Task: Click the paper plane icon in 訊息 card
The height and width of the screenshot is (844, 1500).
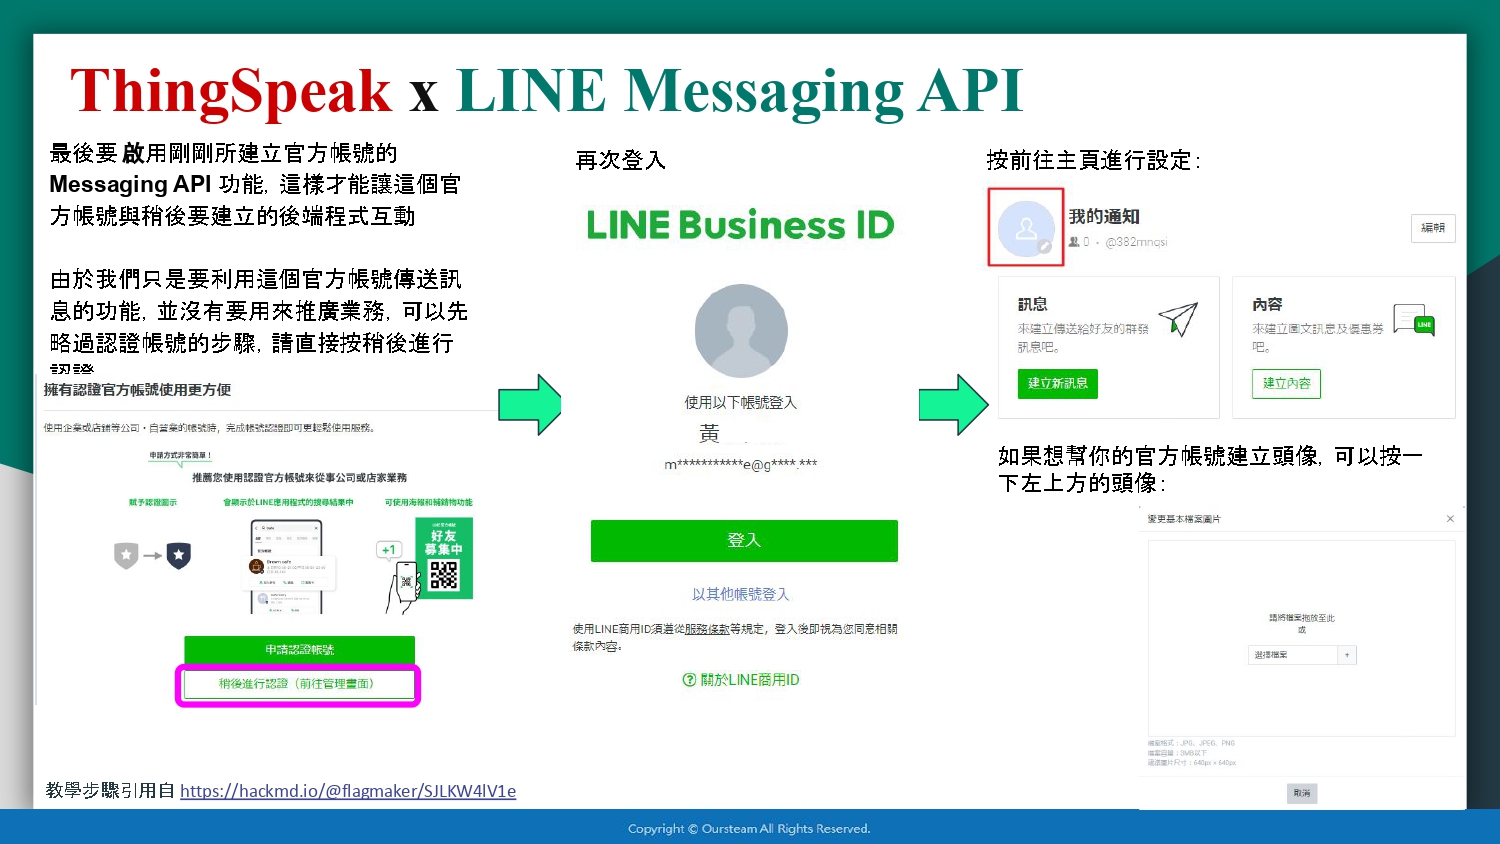Action: (1178, 319)
